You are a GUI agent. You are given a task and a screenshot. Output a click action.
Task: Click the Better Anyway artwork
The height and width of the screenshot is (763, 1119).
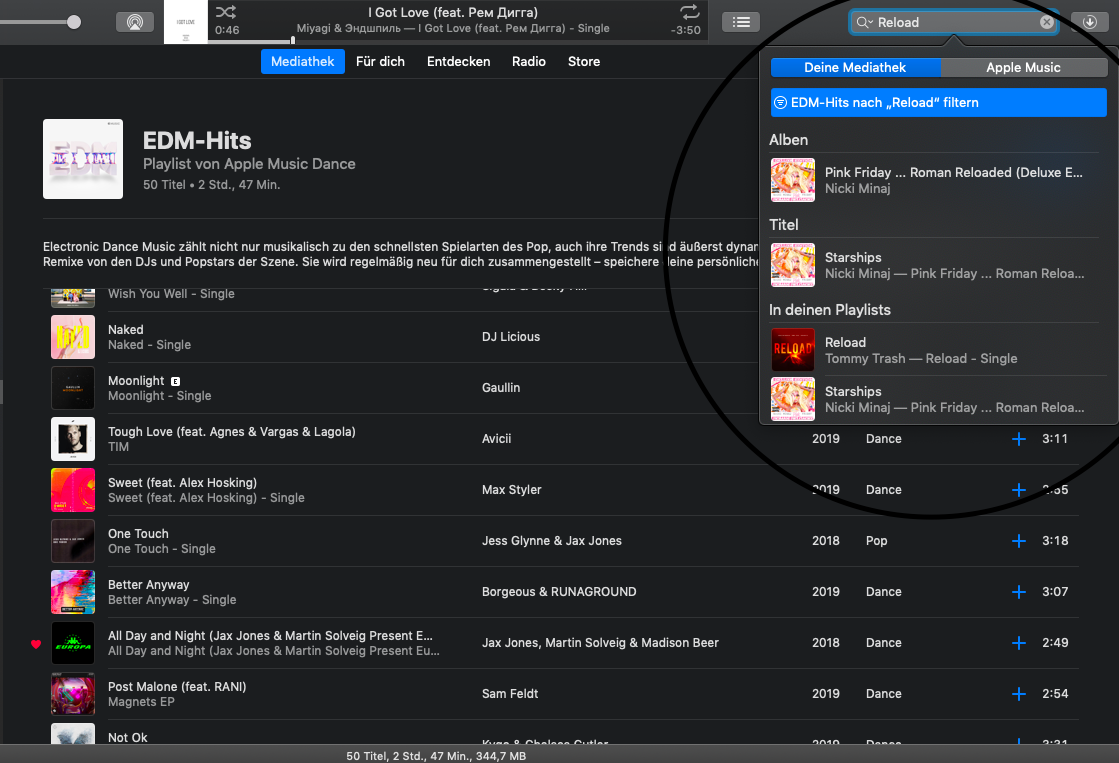tap(73, 592)
